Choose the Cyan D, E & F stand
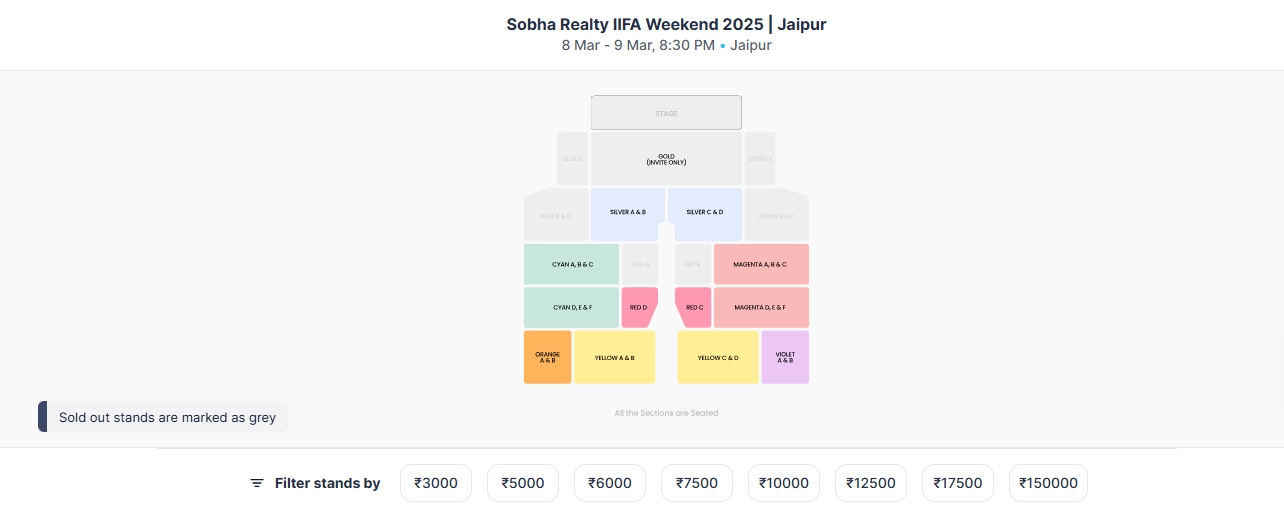This screenshot has height=507, width=1284. pyautogui.click(x=572, y=307)
